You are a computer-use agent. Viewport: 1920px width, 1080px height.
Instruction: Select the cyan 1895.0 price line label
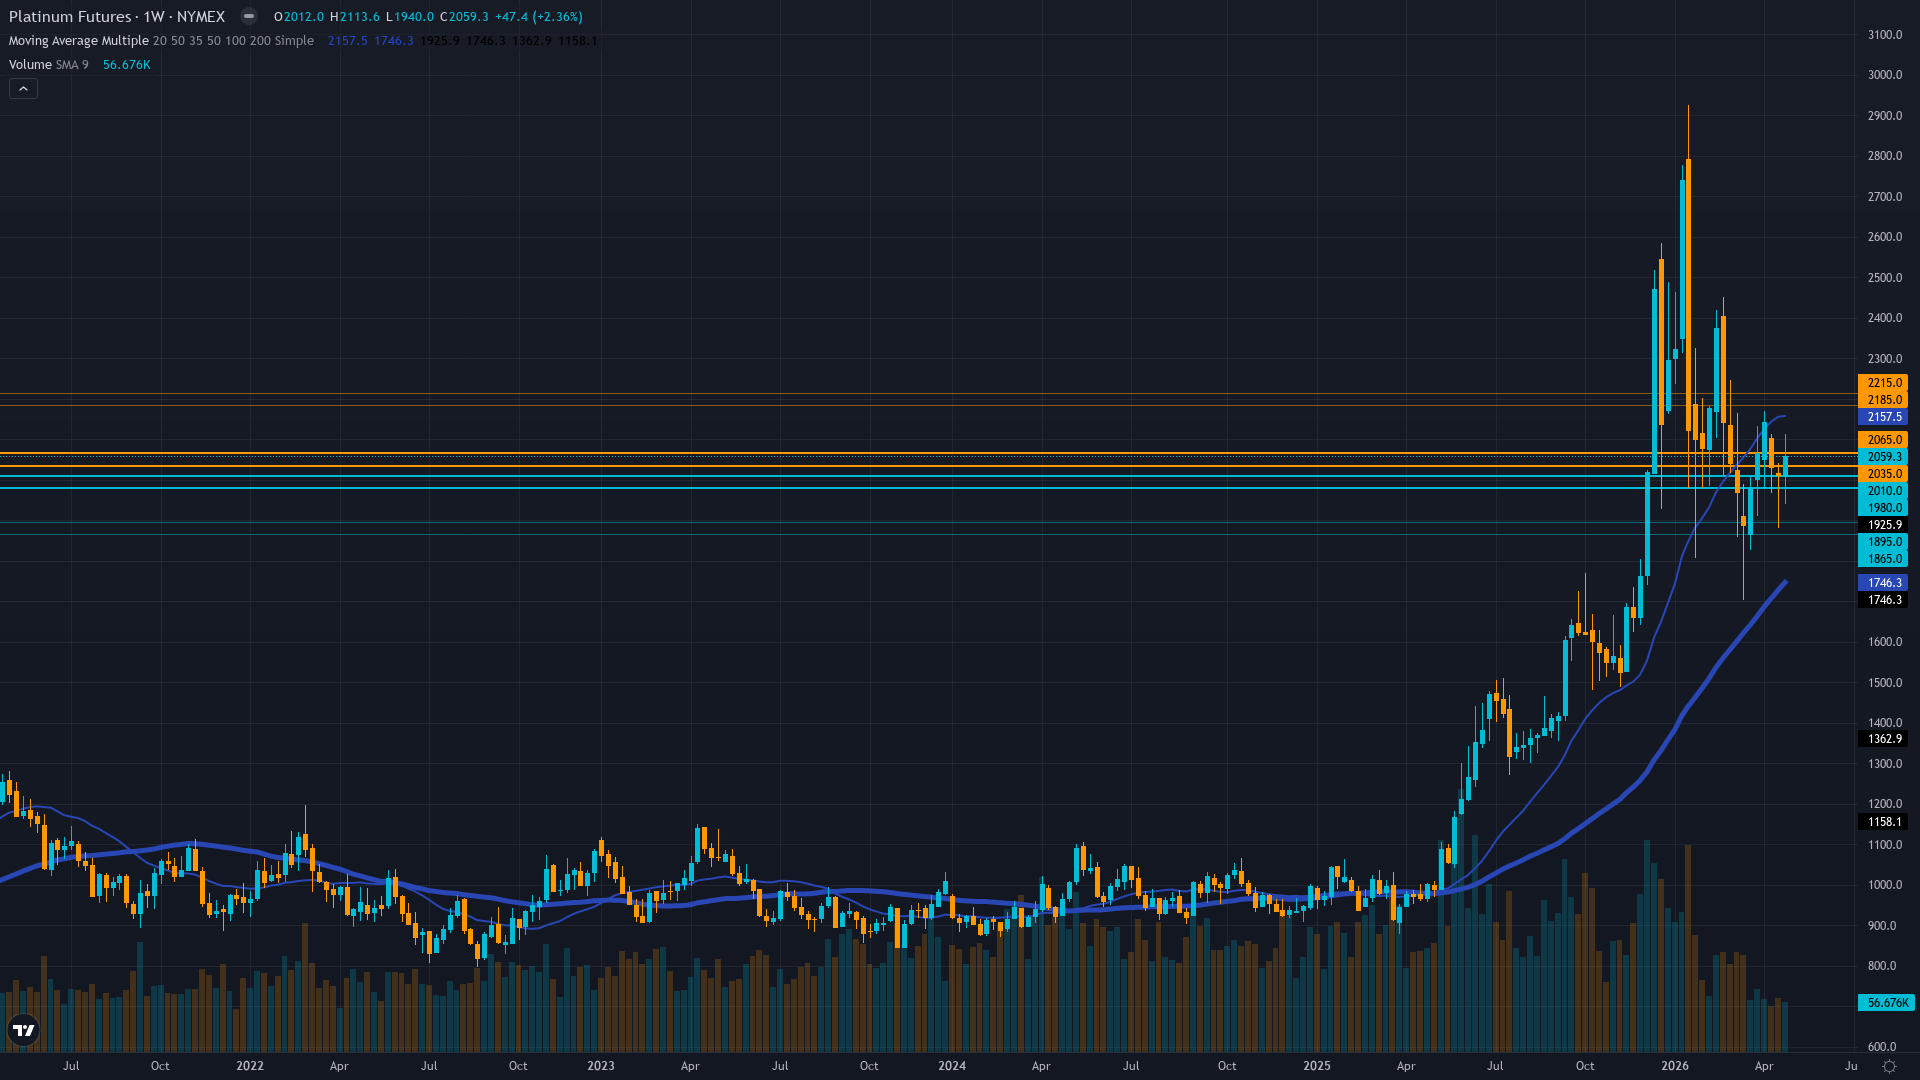[1883, 542]
